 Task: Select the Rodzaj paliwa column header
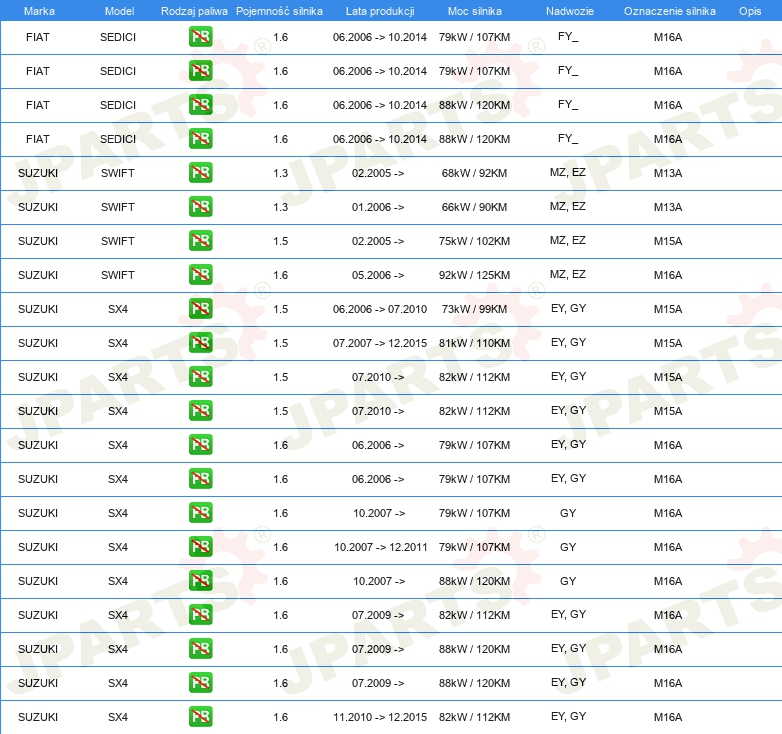click(194, 11)
